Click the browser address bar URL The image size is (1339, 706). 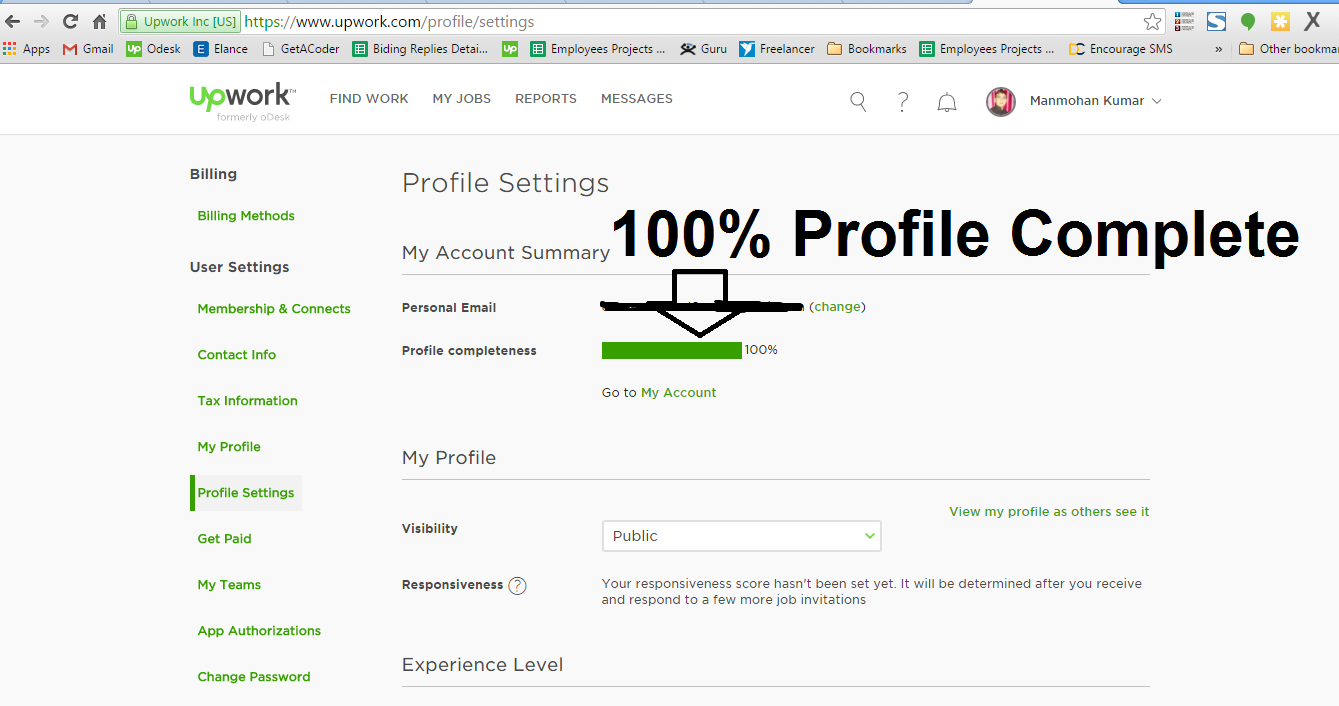(x=389, y=21)
